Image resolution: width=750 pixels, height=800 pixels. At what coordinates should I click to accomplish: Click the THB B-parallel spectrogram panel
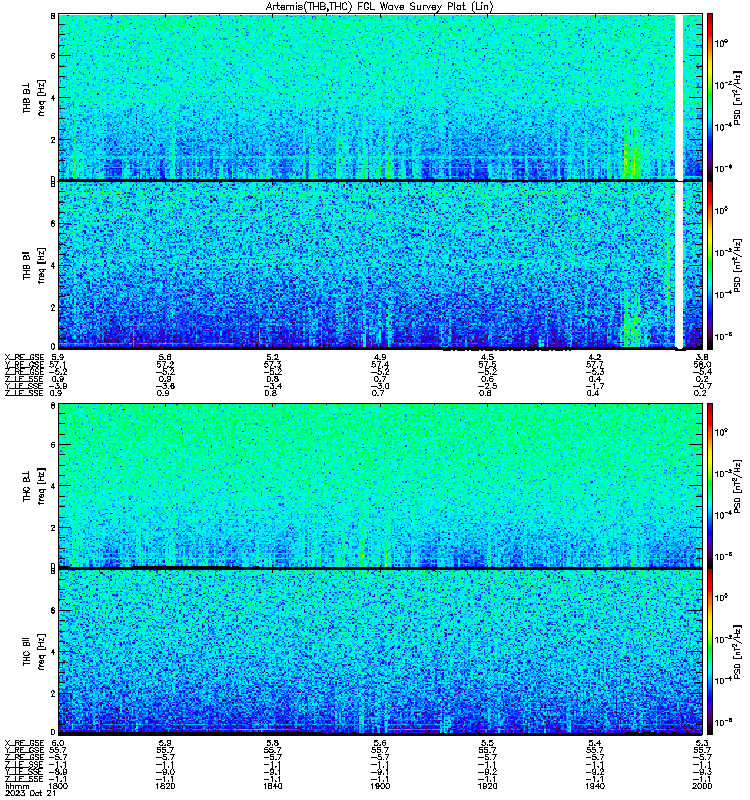pos(380,265)
